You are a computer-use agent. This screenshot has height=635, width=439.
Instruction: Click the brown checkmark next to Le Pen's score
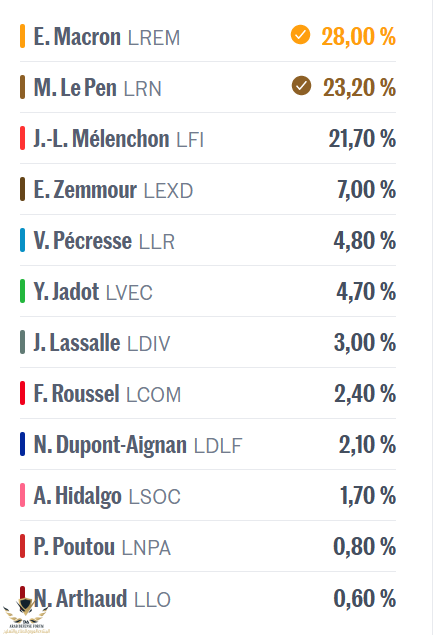(301, 86)
